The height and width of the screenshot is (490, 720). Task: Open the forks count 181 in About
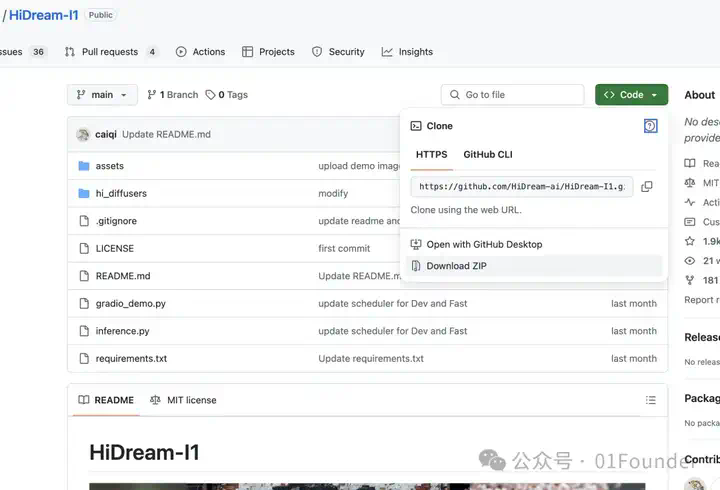click(710, 280)
